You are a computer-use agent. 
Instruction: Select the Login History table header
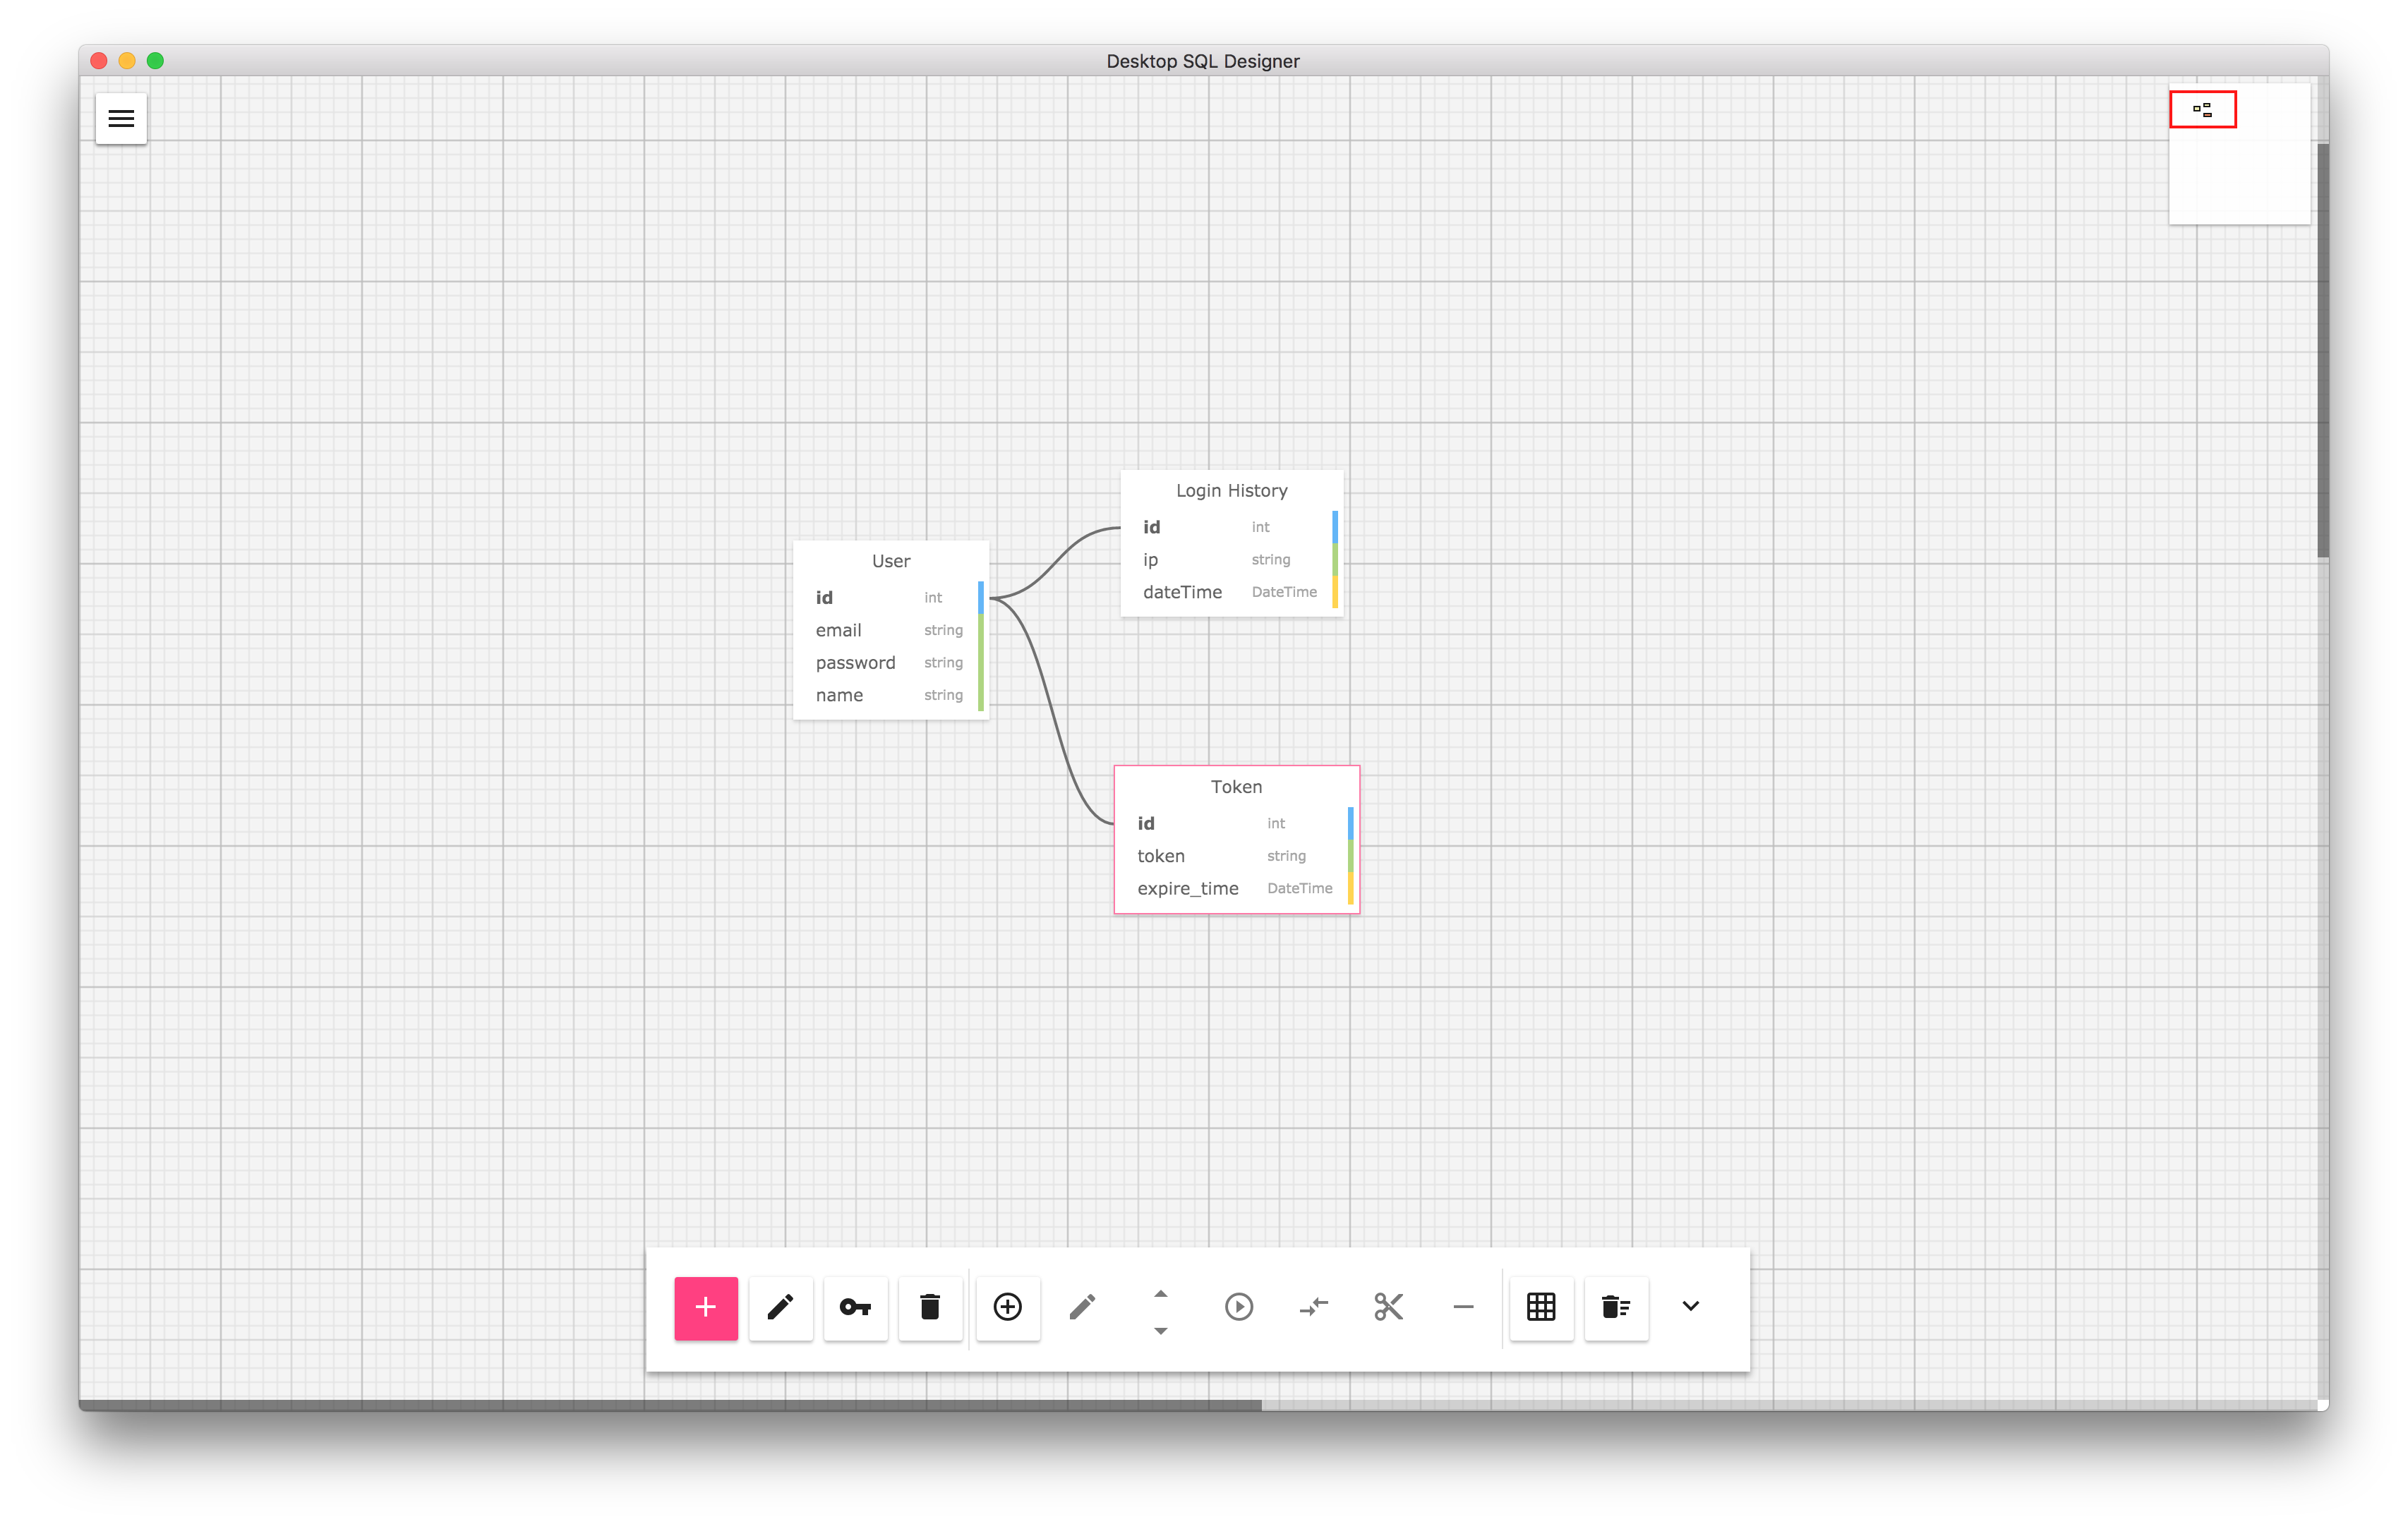pos(1231,491)
